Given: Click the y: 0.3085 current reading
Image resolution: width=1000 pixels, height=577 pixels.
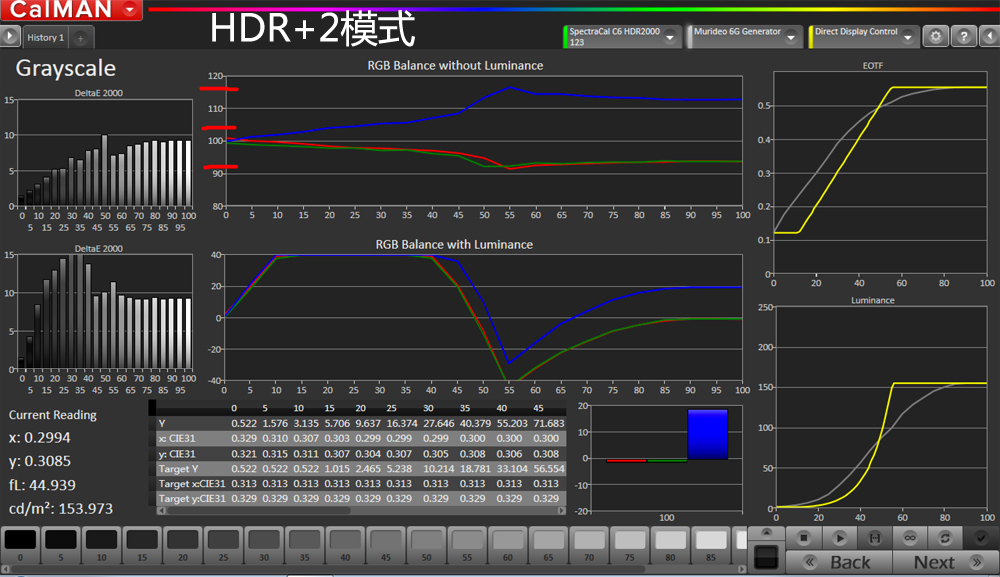Looking at the screenshot, I should click(x=40, y=462).
